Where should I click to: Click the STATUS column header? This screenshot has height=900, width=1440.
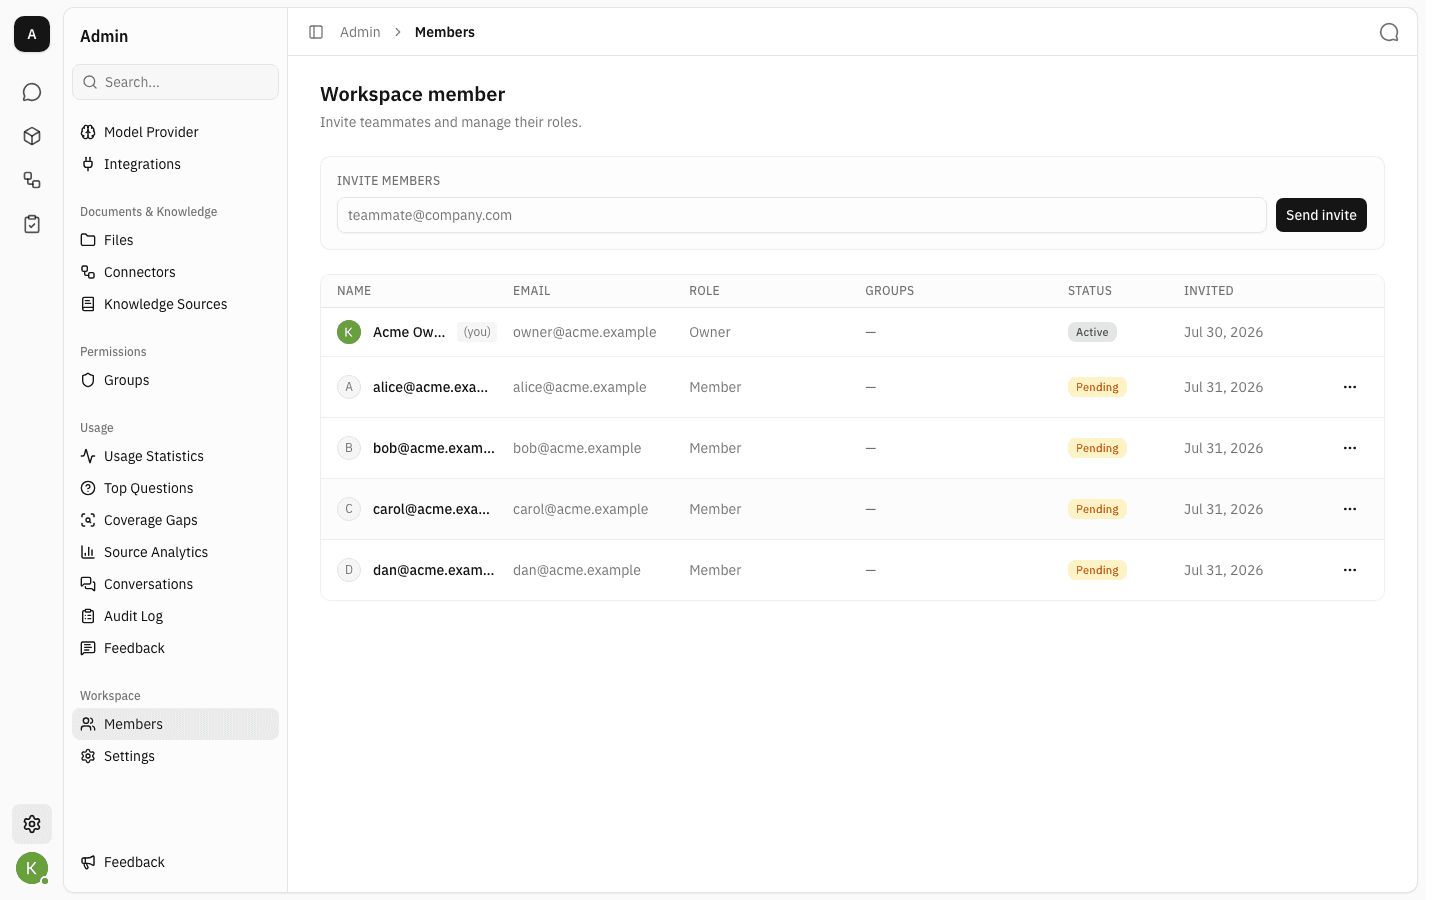(1090, 291)
